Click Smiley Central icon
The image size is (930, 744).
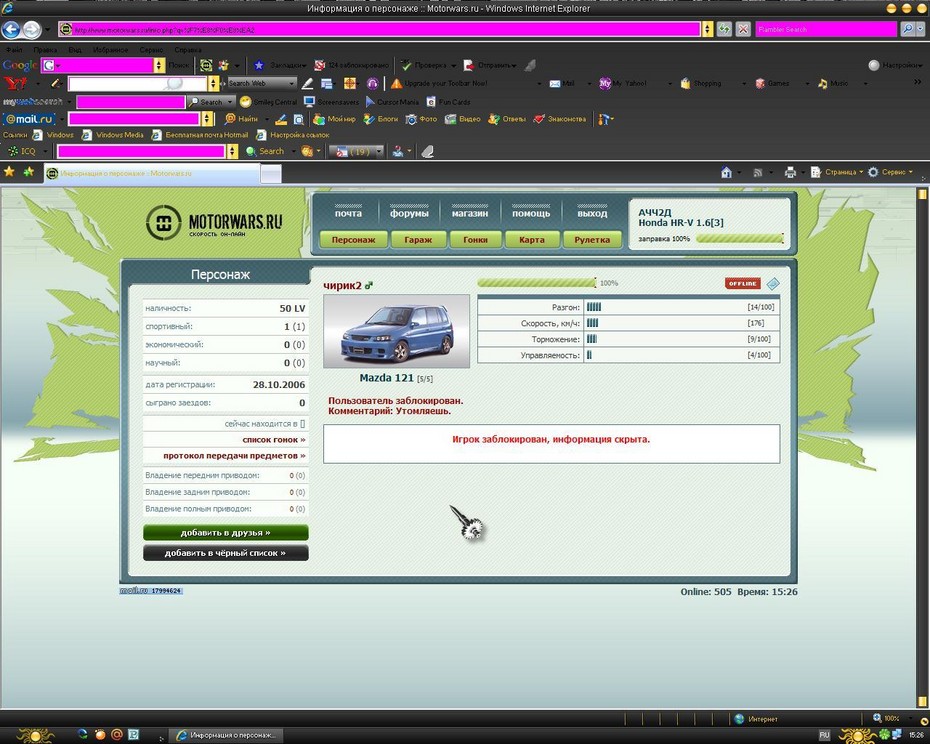[246, 102]
